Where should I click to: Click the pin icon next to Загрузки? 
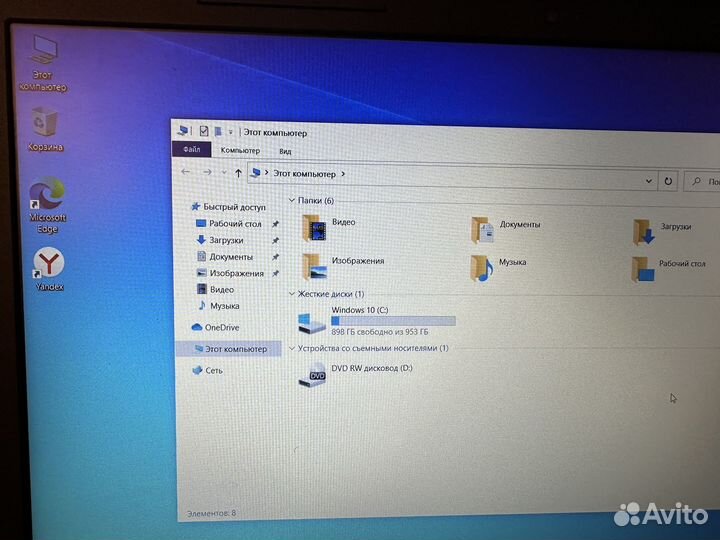[x=276, y=241]
